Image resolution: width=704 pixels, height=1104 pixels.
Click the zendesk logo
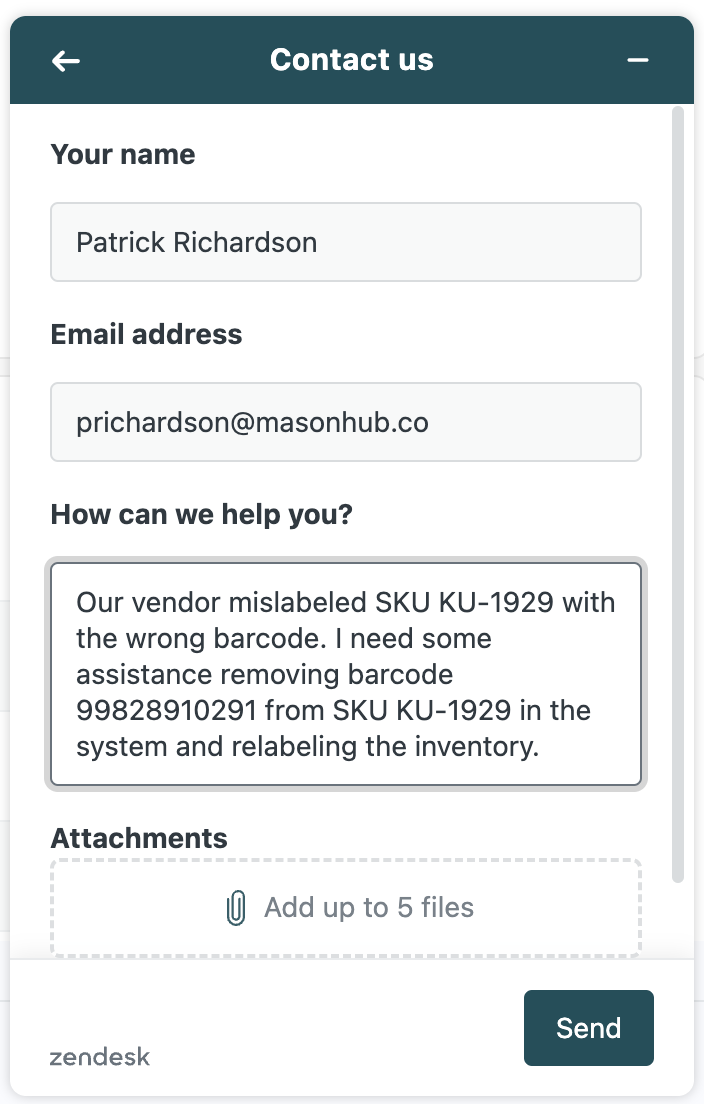point(100,1057)
